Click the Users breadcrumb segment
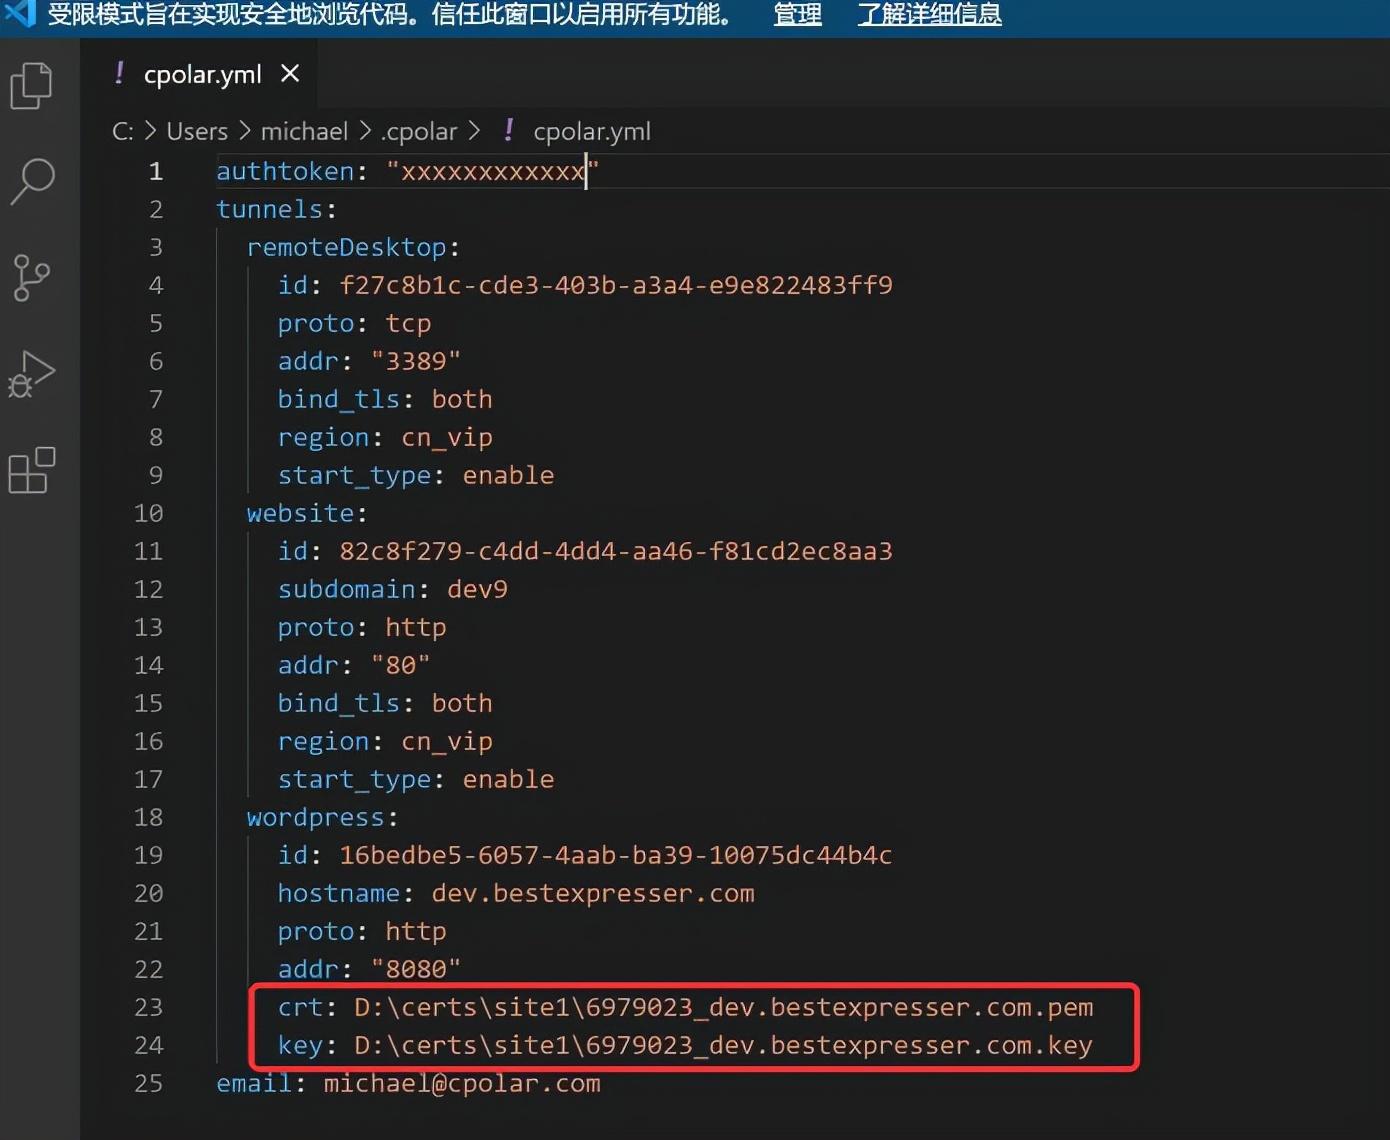1390x1140 pixels. (x=197, y=131)
